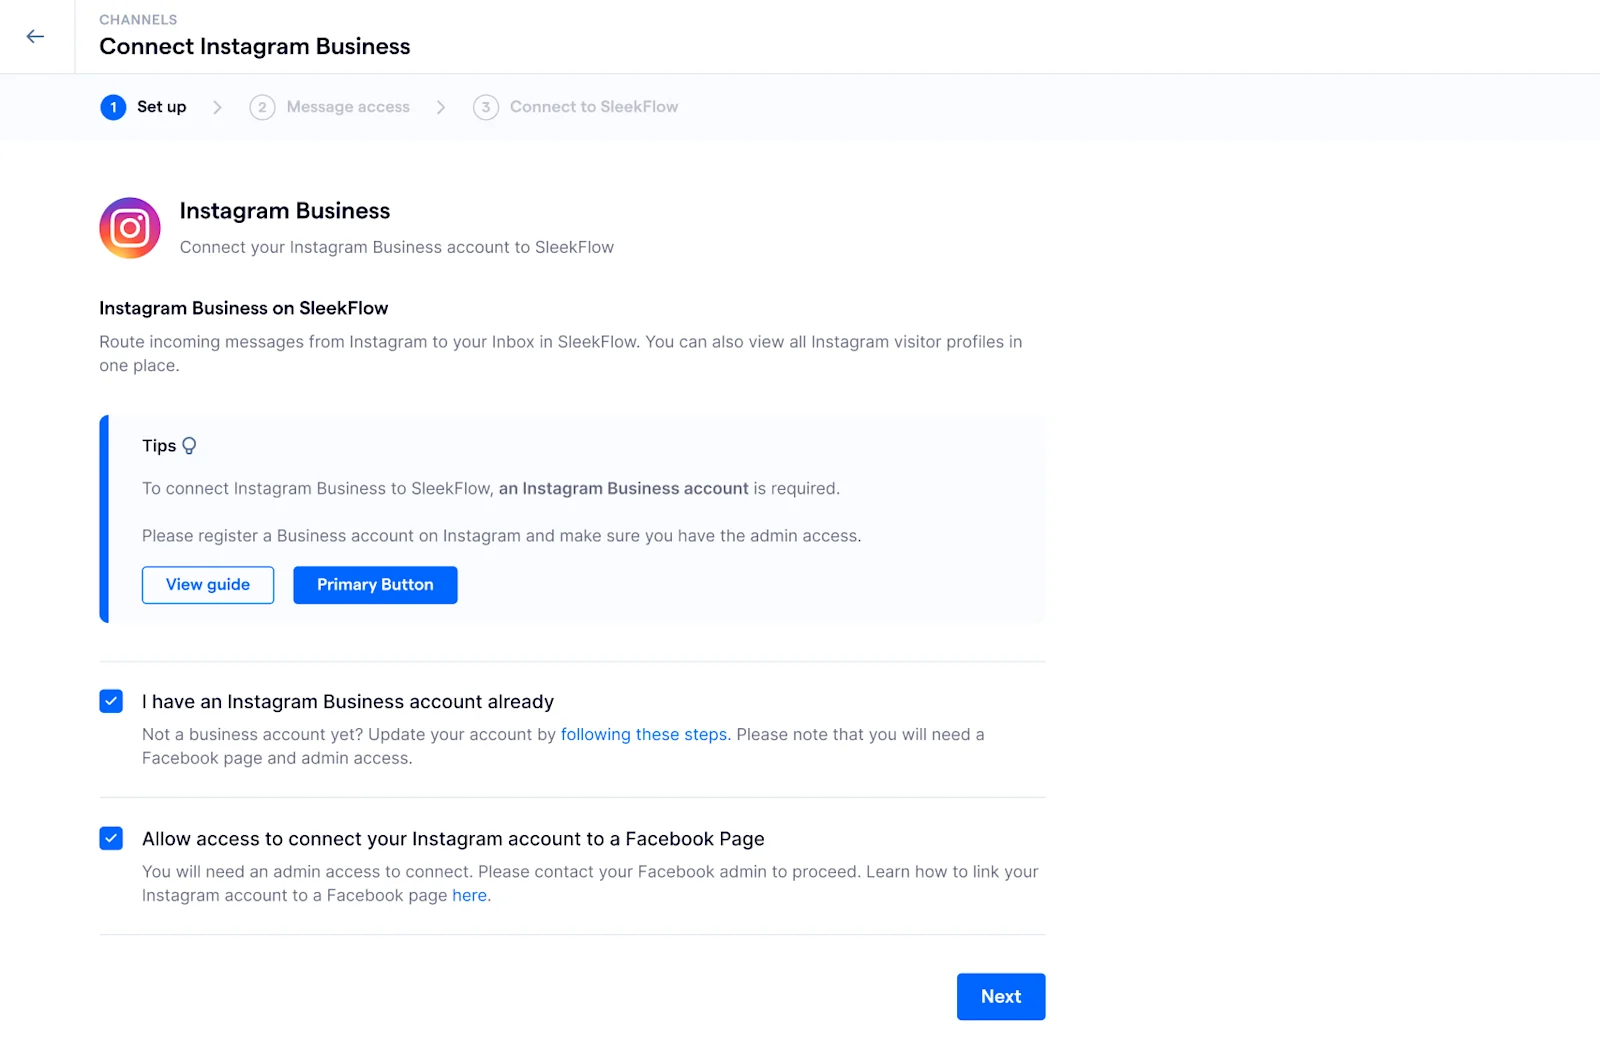Viewport: 1600px width, 1041px height.
Task: Uncheck 'I have an Instagram Business account already'
Action: pos(111,701)
